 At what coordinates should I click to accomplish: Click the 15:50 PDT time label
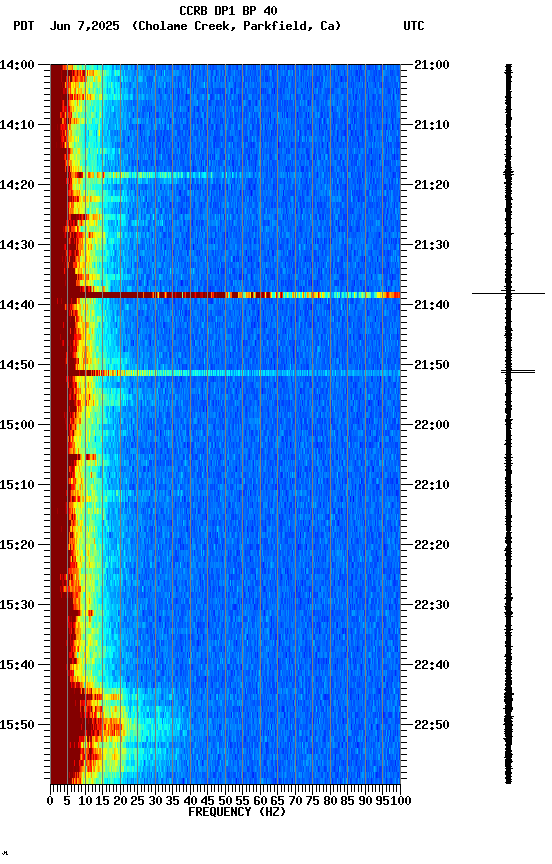click(x=17, y=725)
